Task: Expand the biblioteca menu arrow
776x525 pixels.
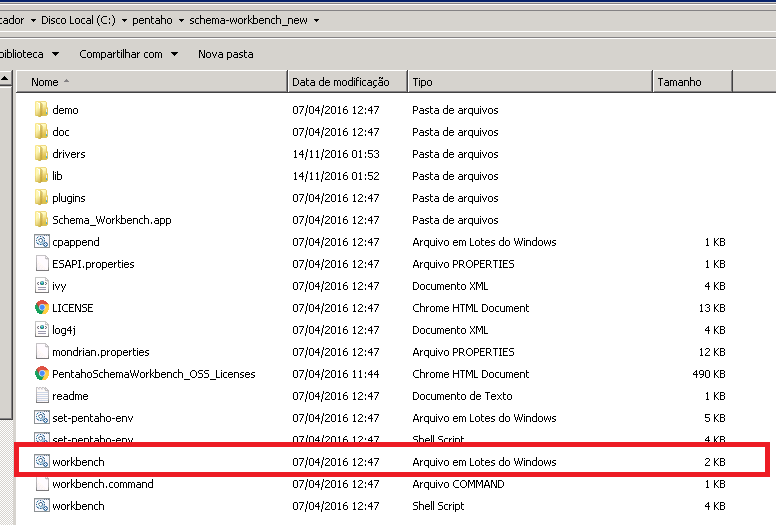Action: coord(55,54)
